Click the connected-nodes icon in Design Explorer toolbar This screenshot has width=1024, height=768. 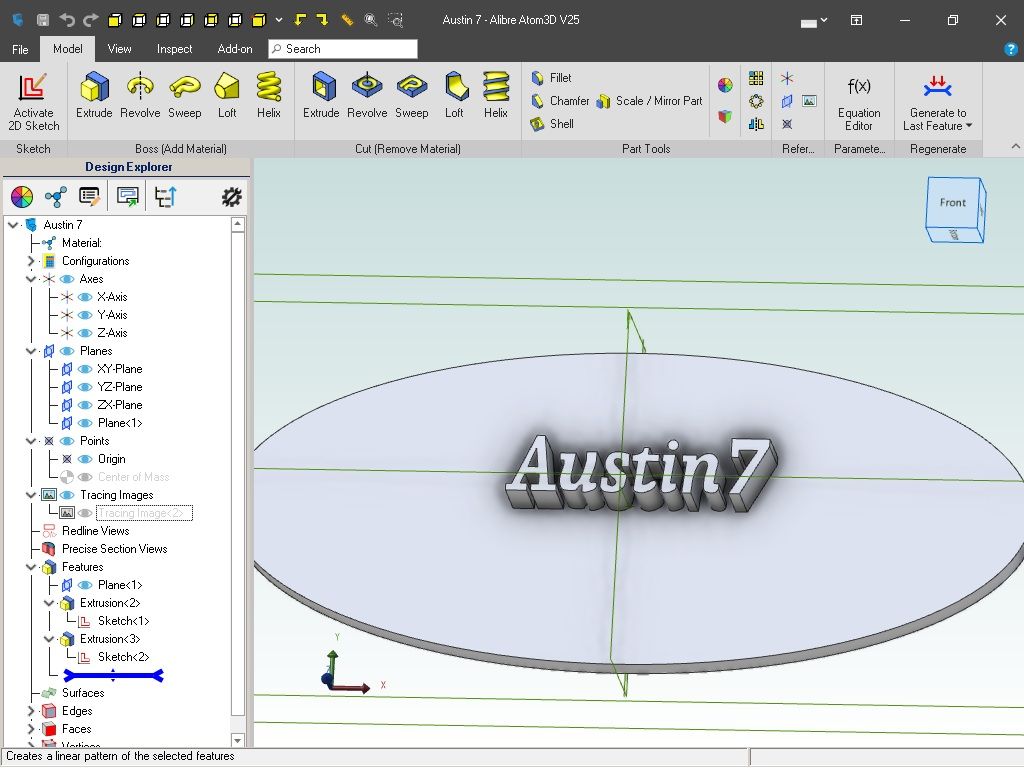pos(56,197)
